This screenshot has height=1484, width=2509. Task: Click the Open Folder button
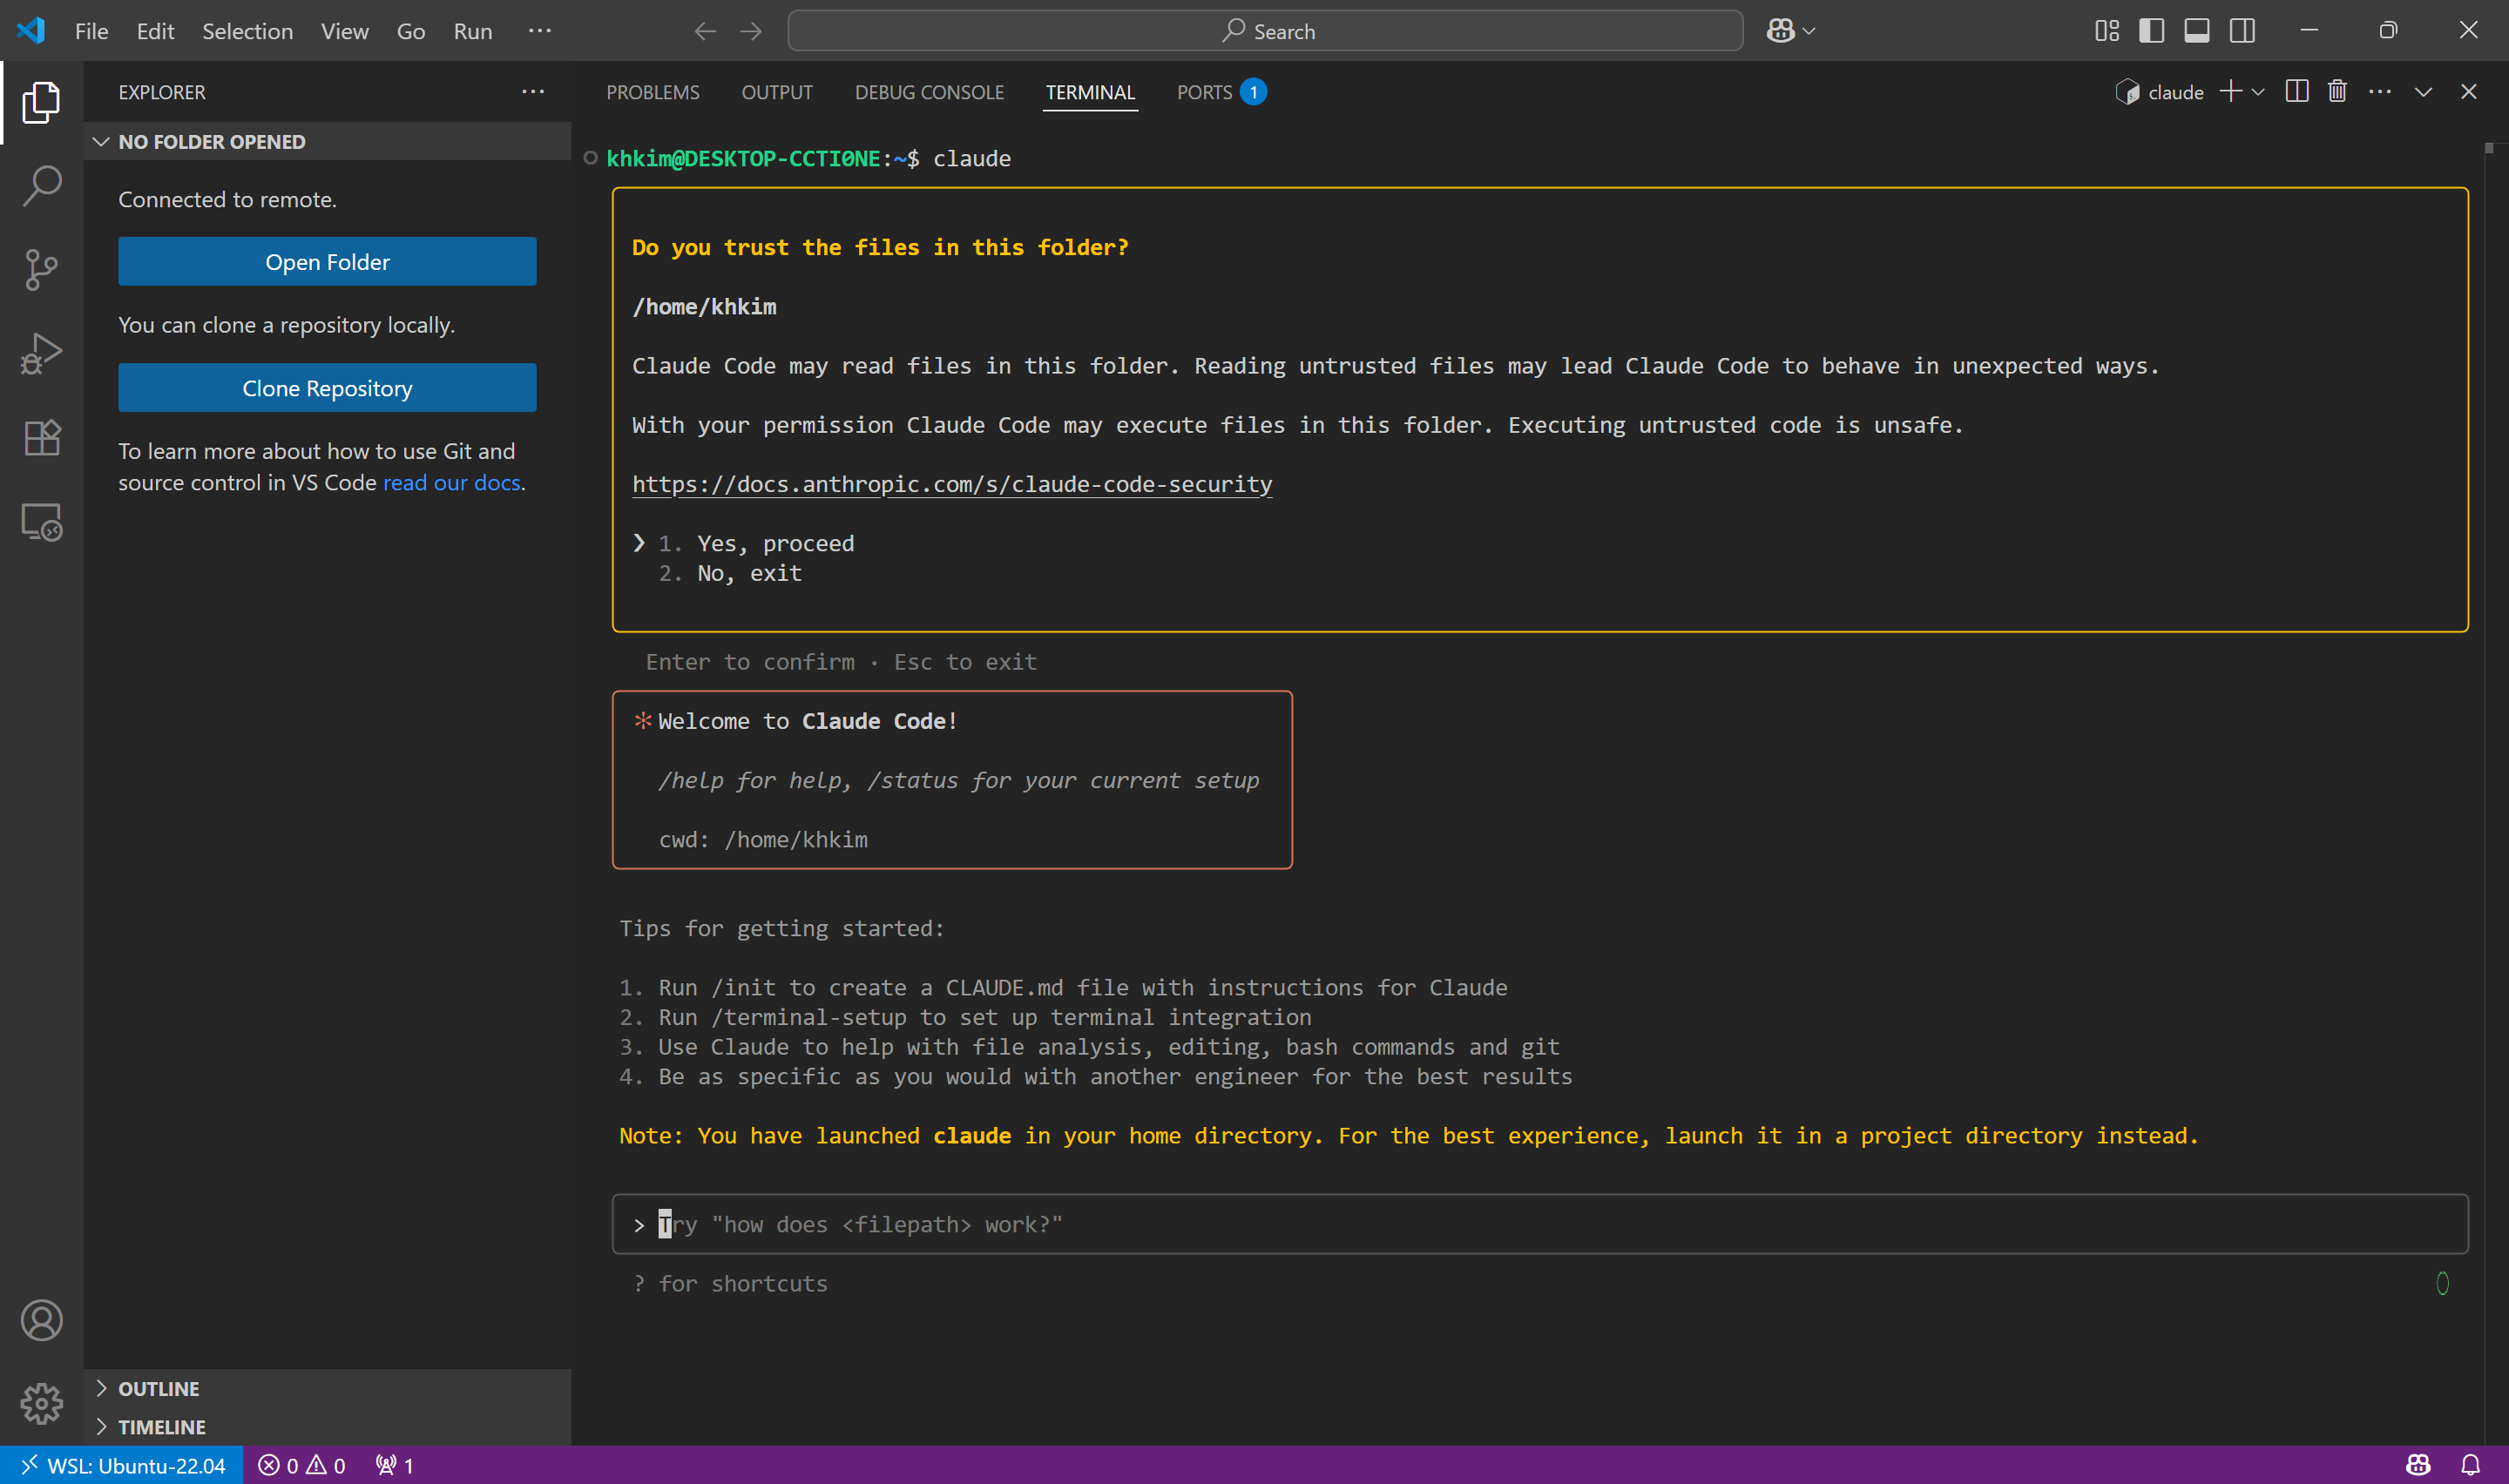click(327, 261)
